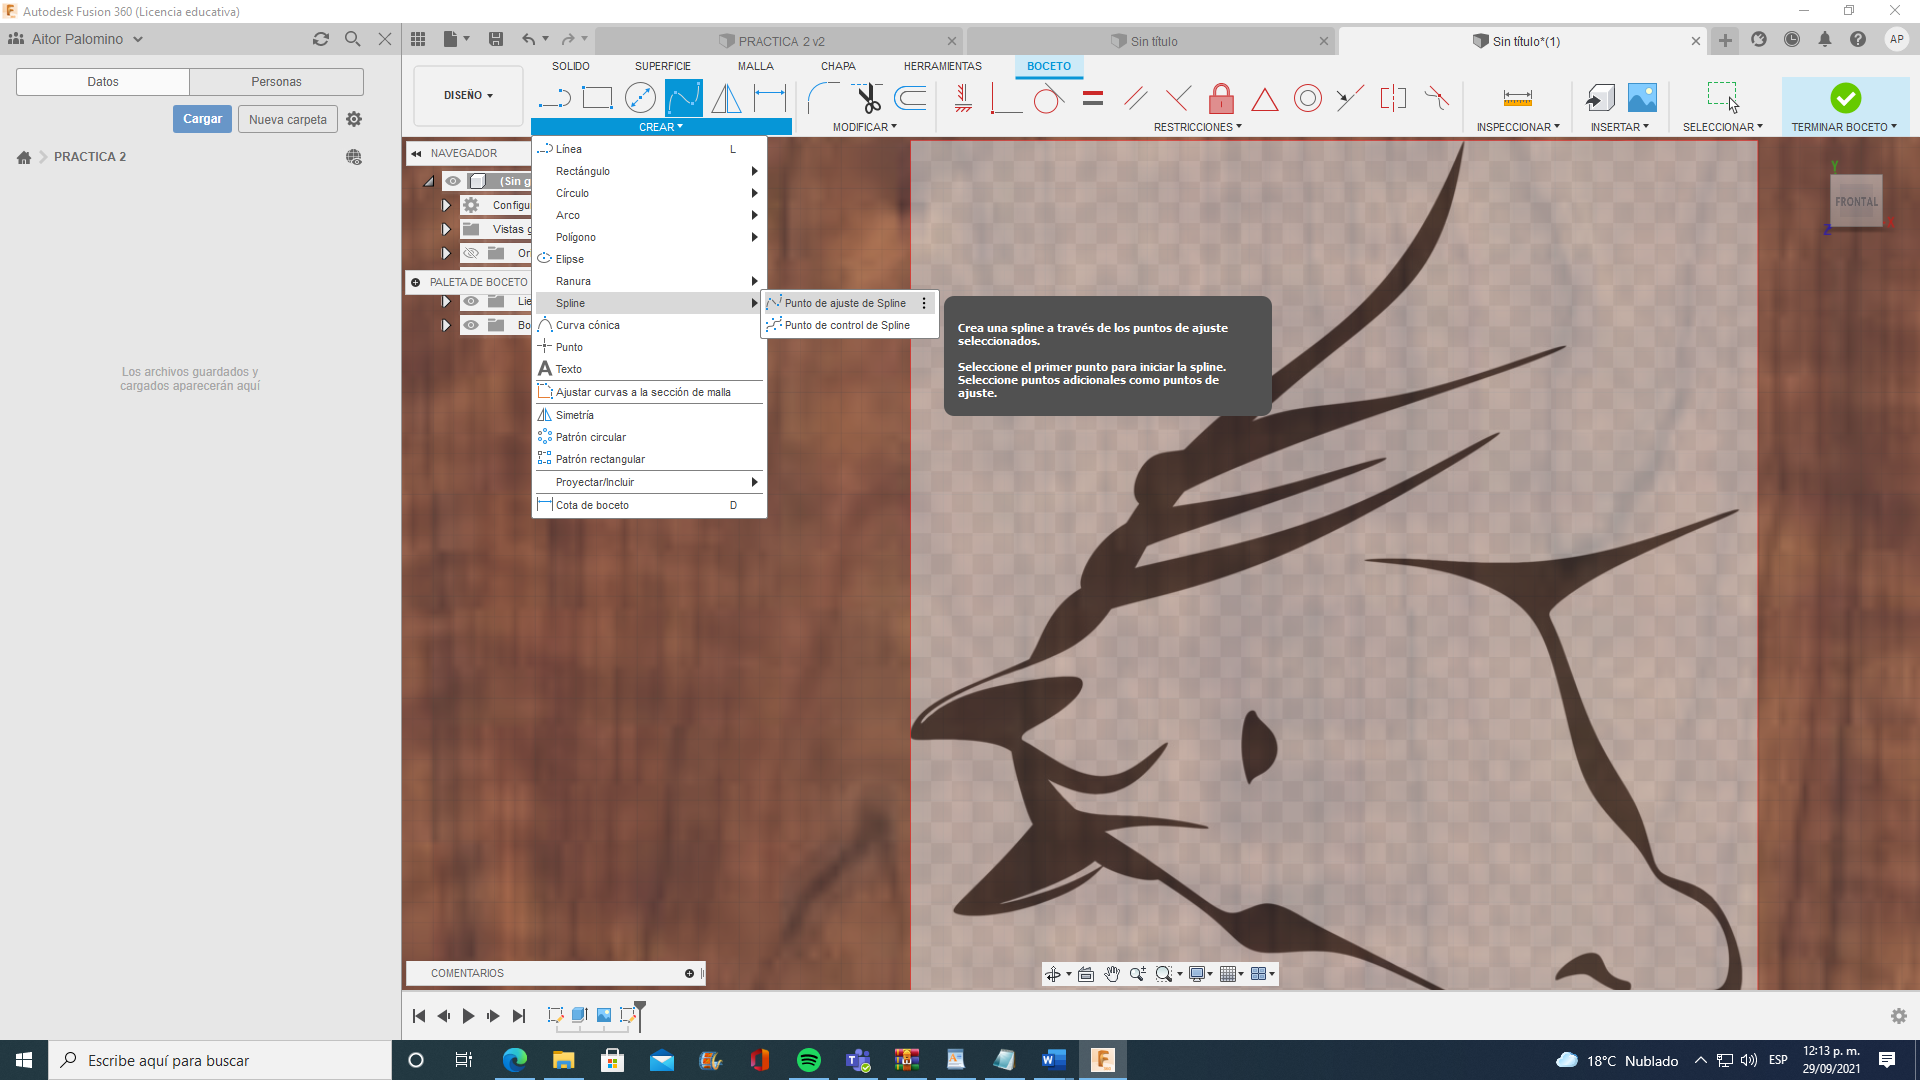The height and width of the screenshot is (1080, 1920).
Task: Choose Elipse from the Crear menu
Action: coord(649,259)
